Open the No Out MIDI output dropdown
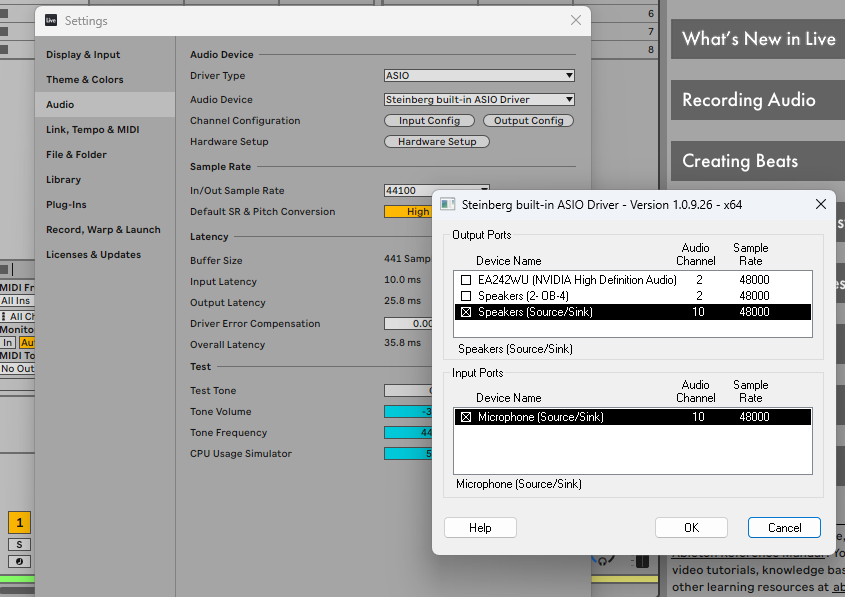 pos(17,369)
